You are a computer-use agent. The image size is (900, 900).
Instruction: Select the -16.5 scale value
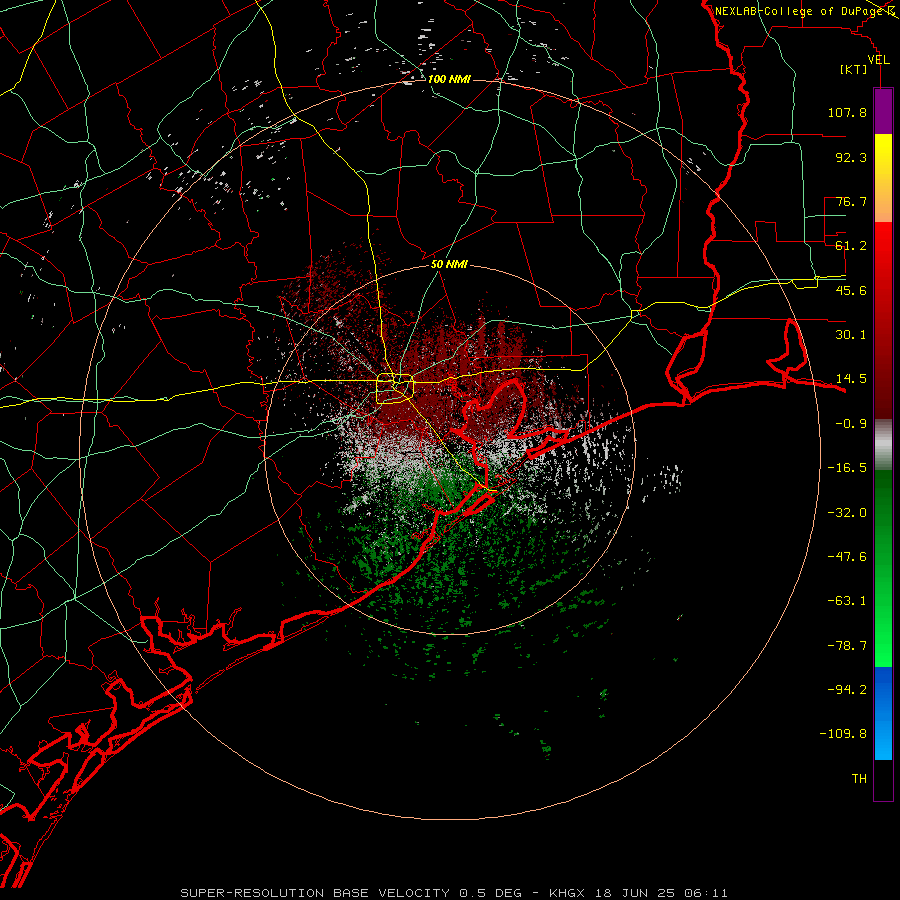847,468
